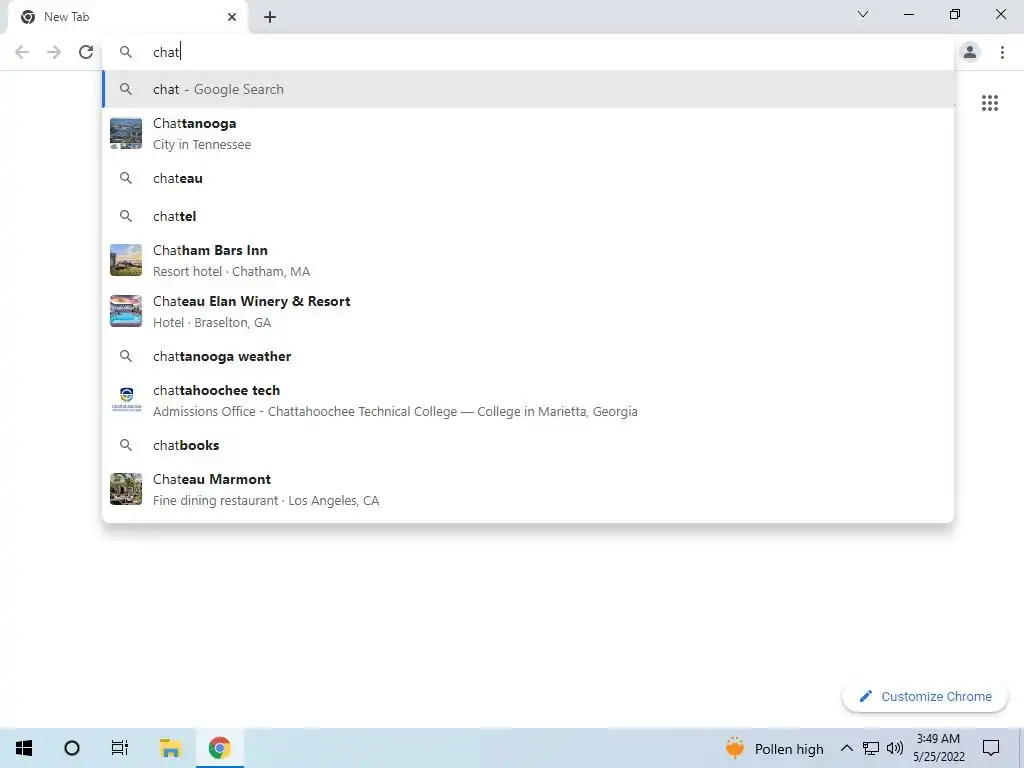Screen dimensions: 1024x768
Task: Open the tab search chevron
Action: point(863,14)
